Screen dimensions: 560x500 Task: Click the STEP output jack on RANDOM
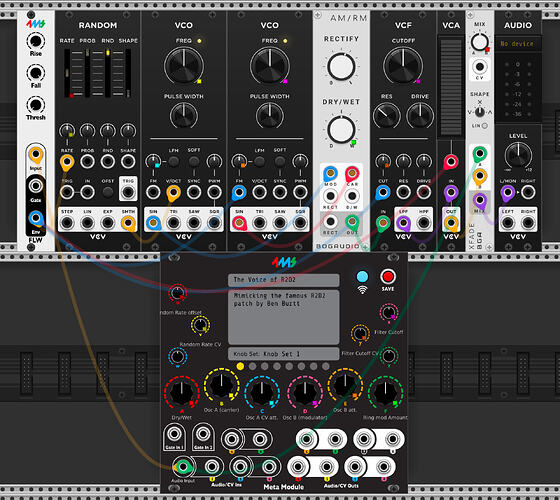(x=67, y=223)
